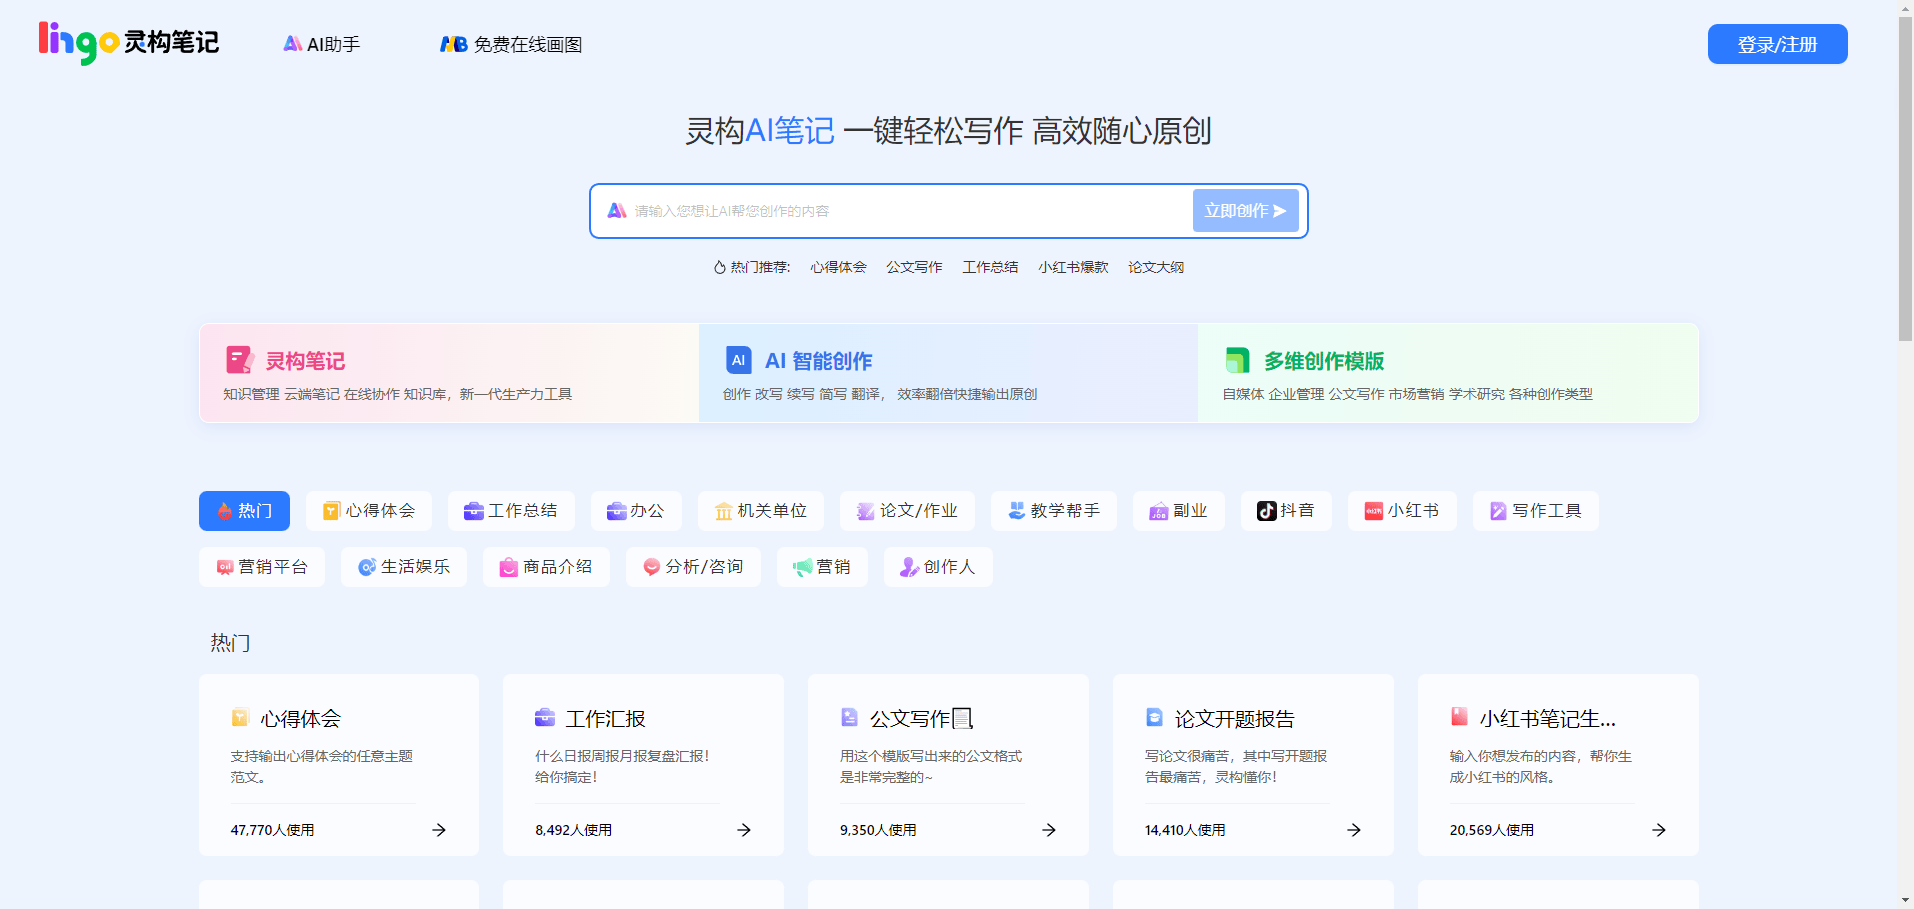Open the 免费在线画图 page
Image resolution: width=1914 pixels, height=909 pixels.
coord(510,44)
